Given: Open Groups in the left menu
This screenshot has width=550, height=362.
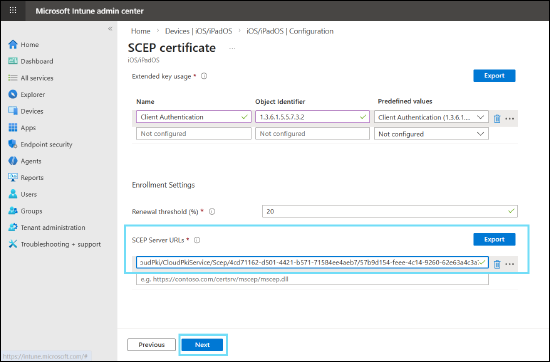Looking at the screenshot, I should [x=31, y=211].
